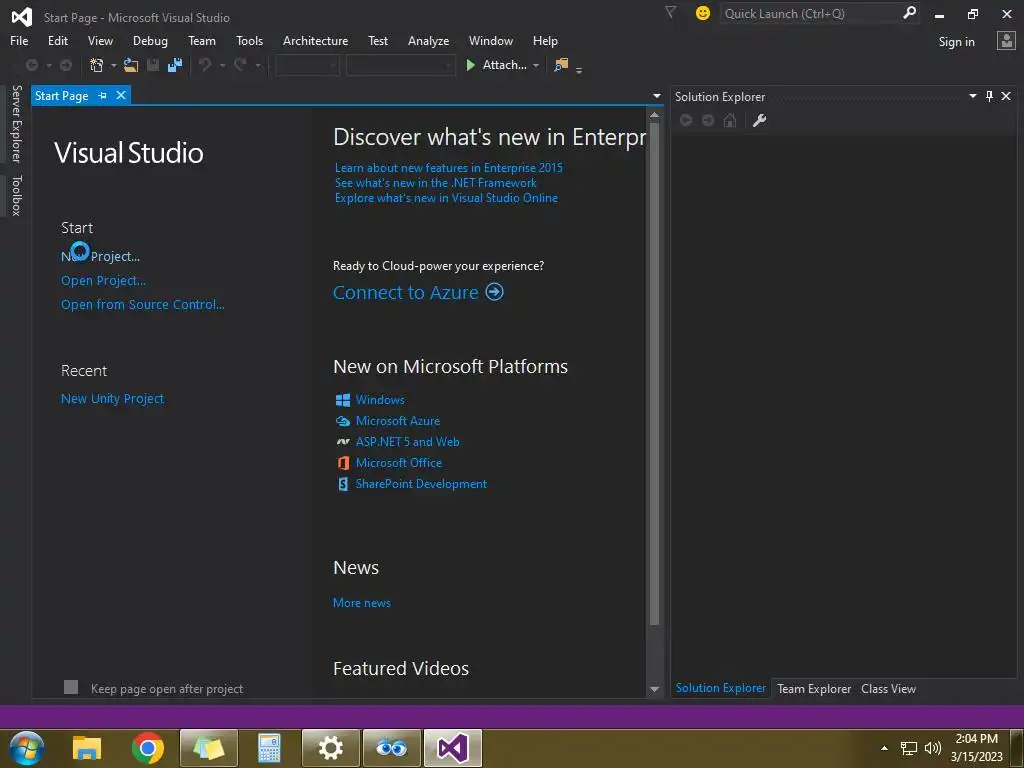This screenshot has width=1024, height=768.
Task: Open Visual Studio from the taskbar
Action: coord(453,748)
